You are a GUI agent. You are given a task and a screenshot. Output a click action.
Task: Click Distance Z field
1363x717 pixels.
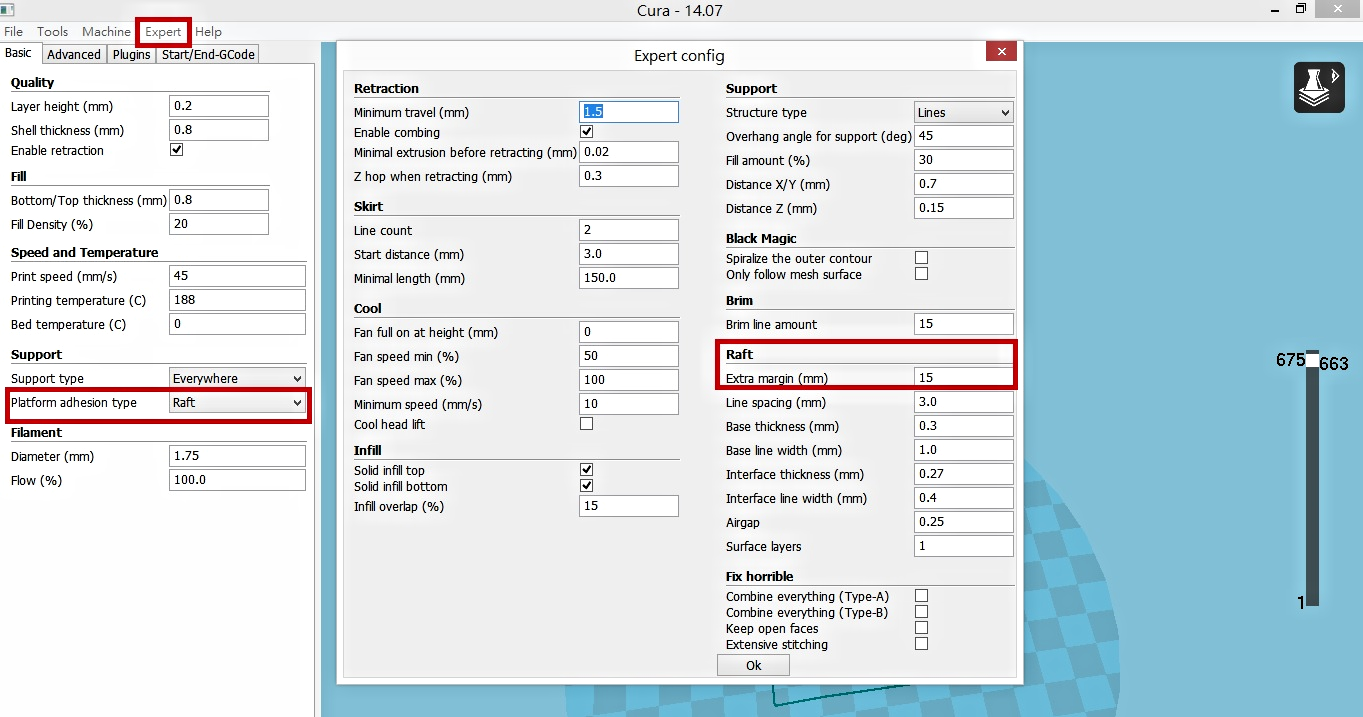coord(964,208)
